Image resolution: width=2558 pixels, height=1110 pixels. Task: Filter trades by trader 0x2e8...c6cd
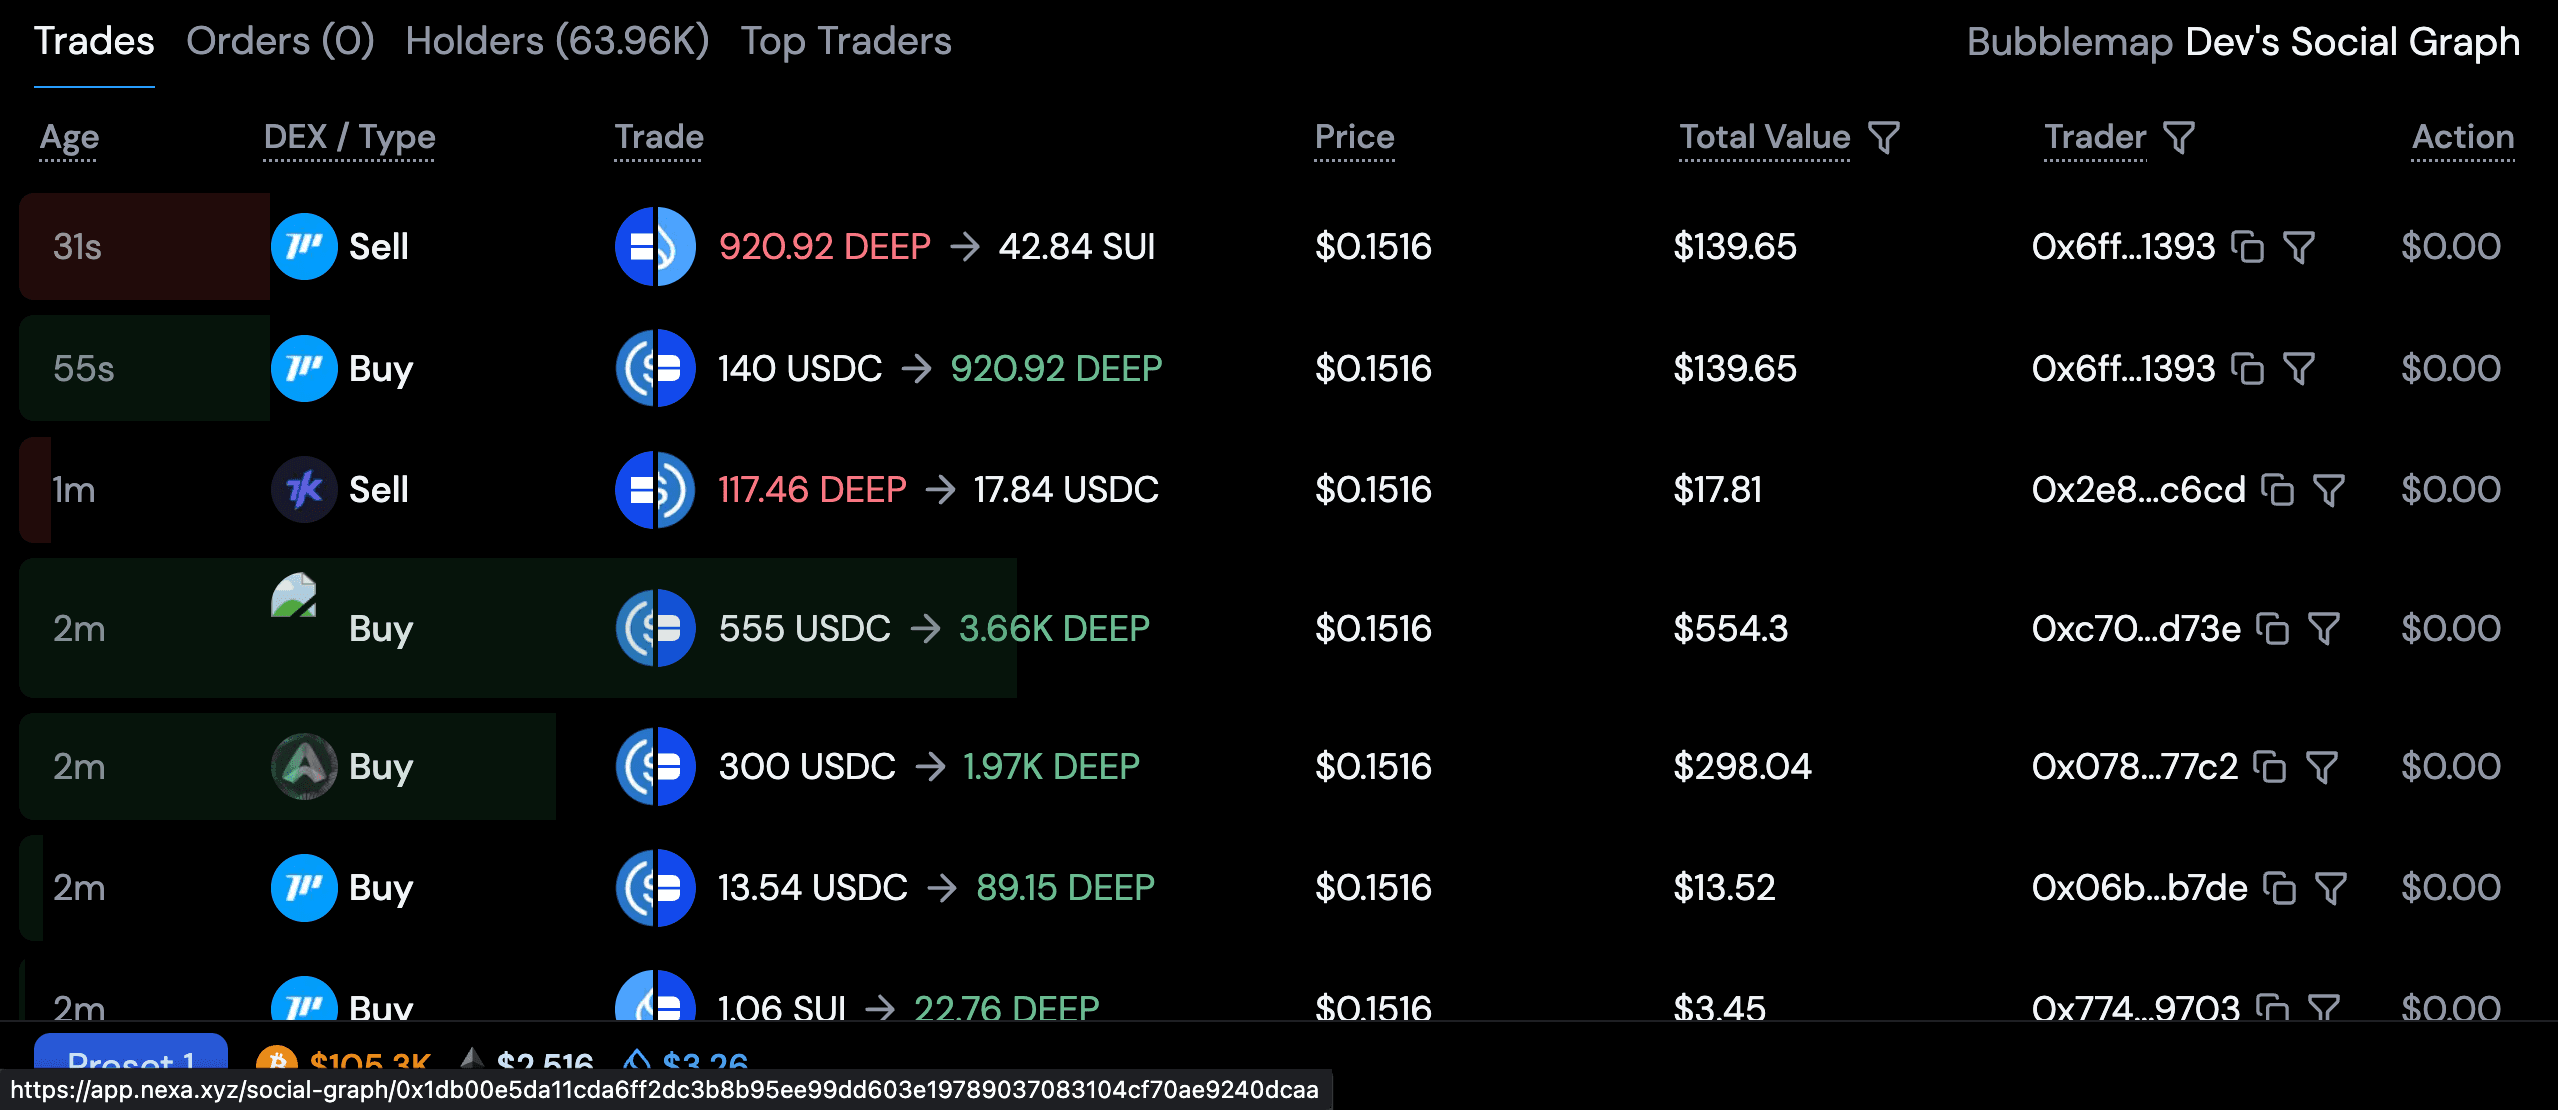[x=2332, y=489]
